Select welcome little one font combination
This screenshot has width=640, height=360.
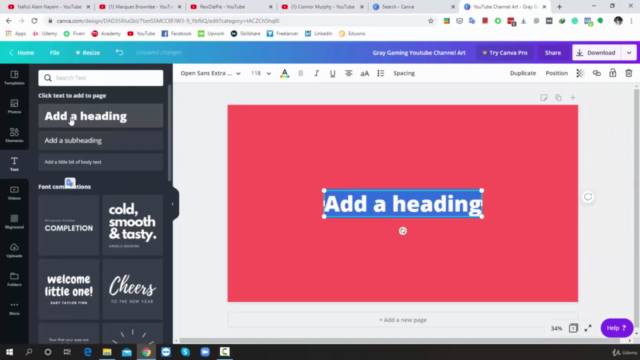click(x=69, y=289)
